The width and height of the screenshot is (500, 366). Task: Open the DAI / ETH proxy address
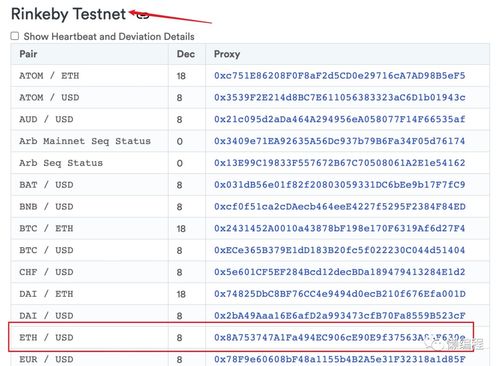tap(339, 294)
